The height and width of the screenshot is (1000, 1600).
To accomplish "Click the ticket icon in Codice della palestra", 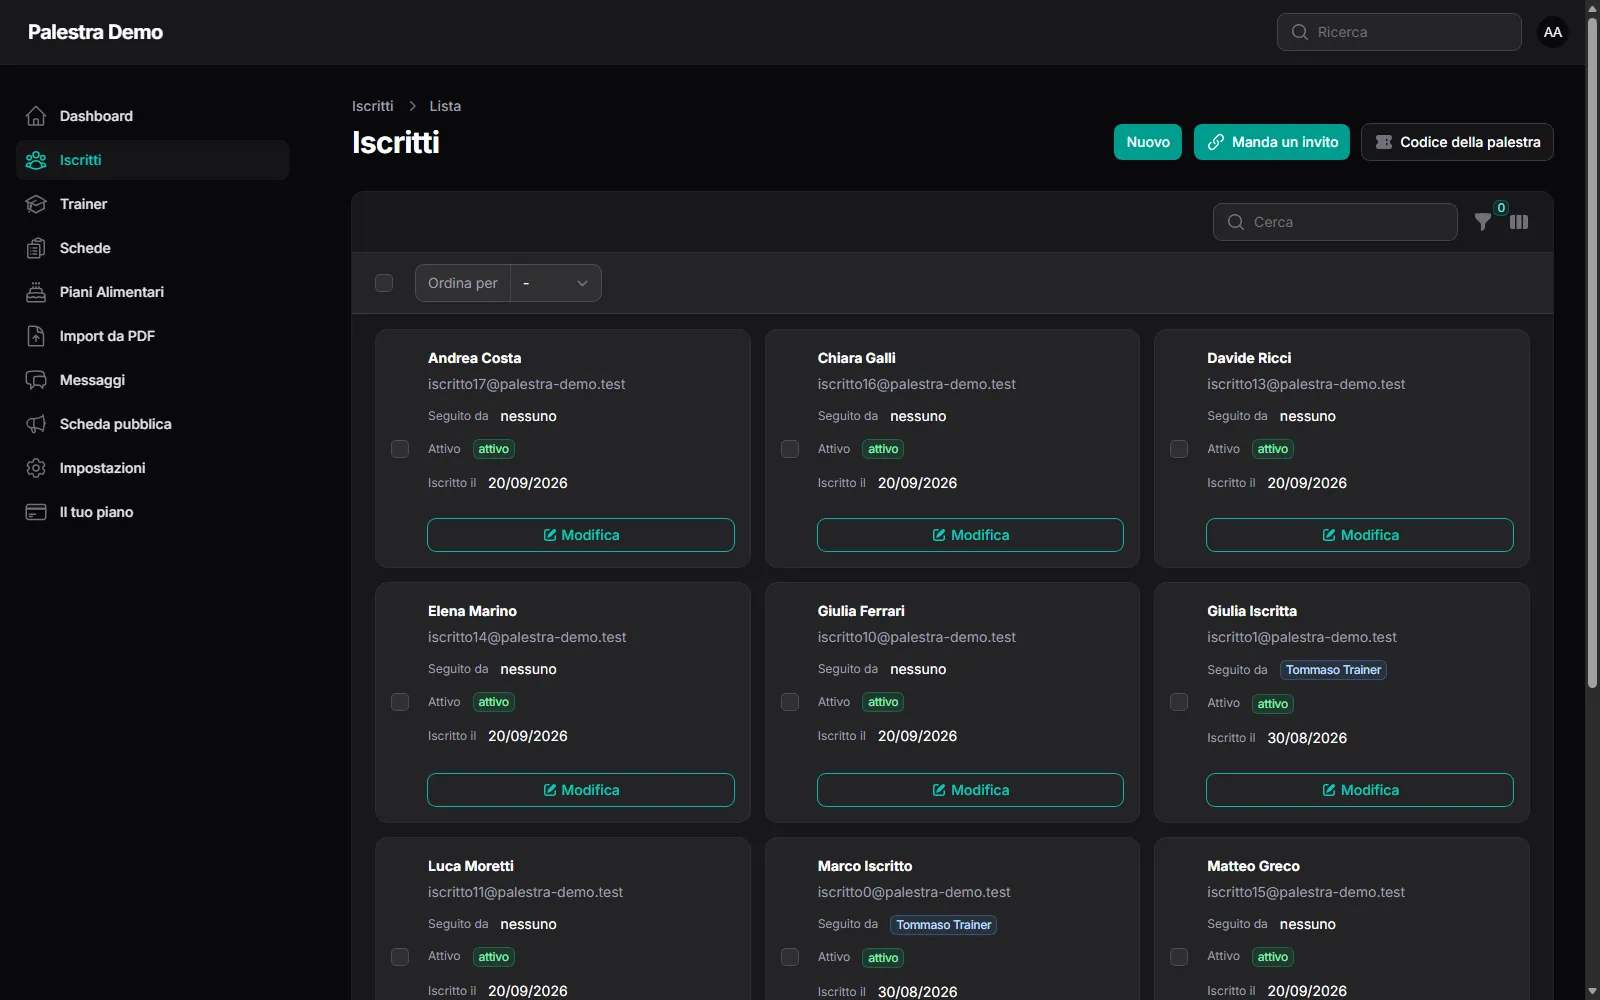I will [1384, 142].
